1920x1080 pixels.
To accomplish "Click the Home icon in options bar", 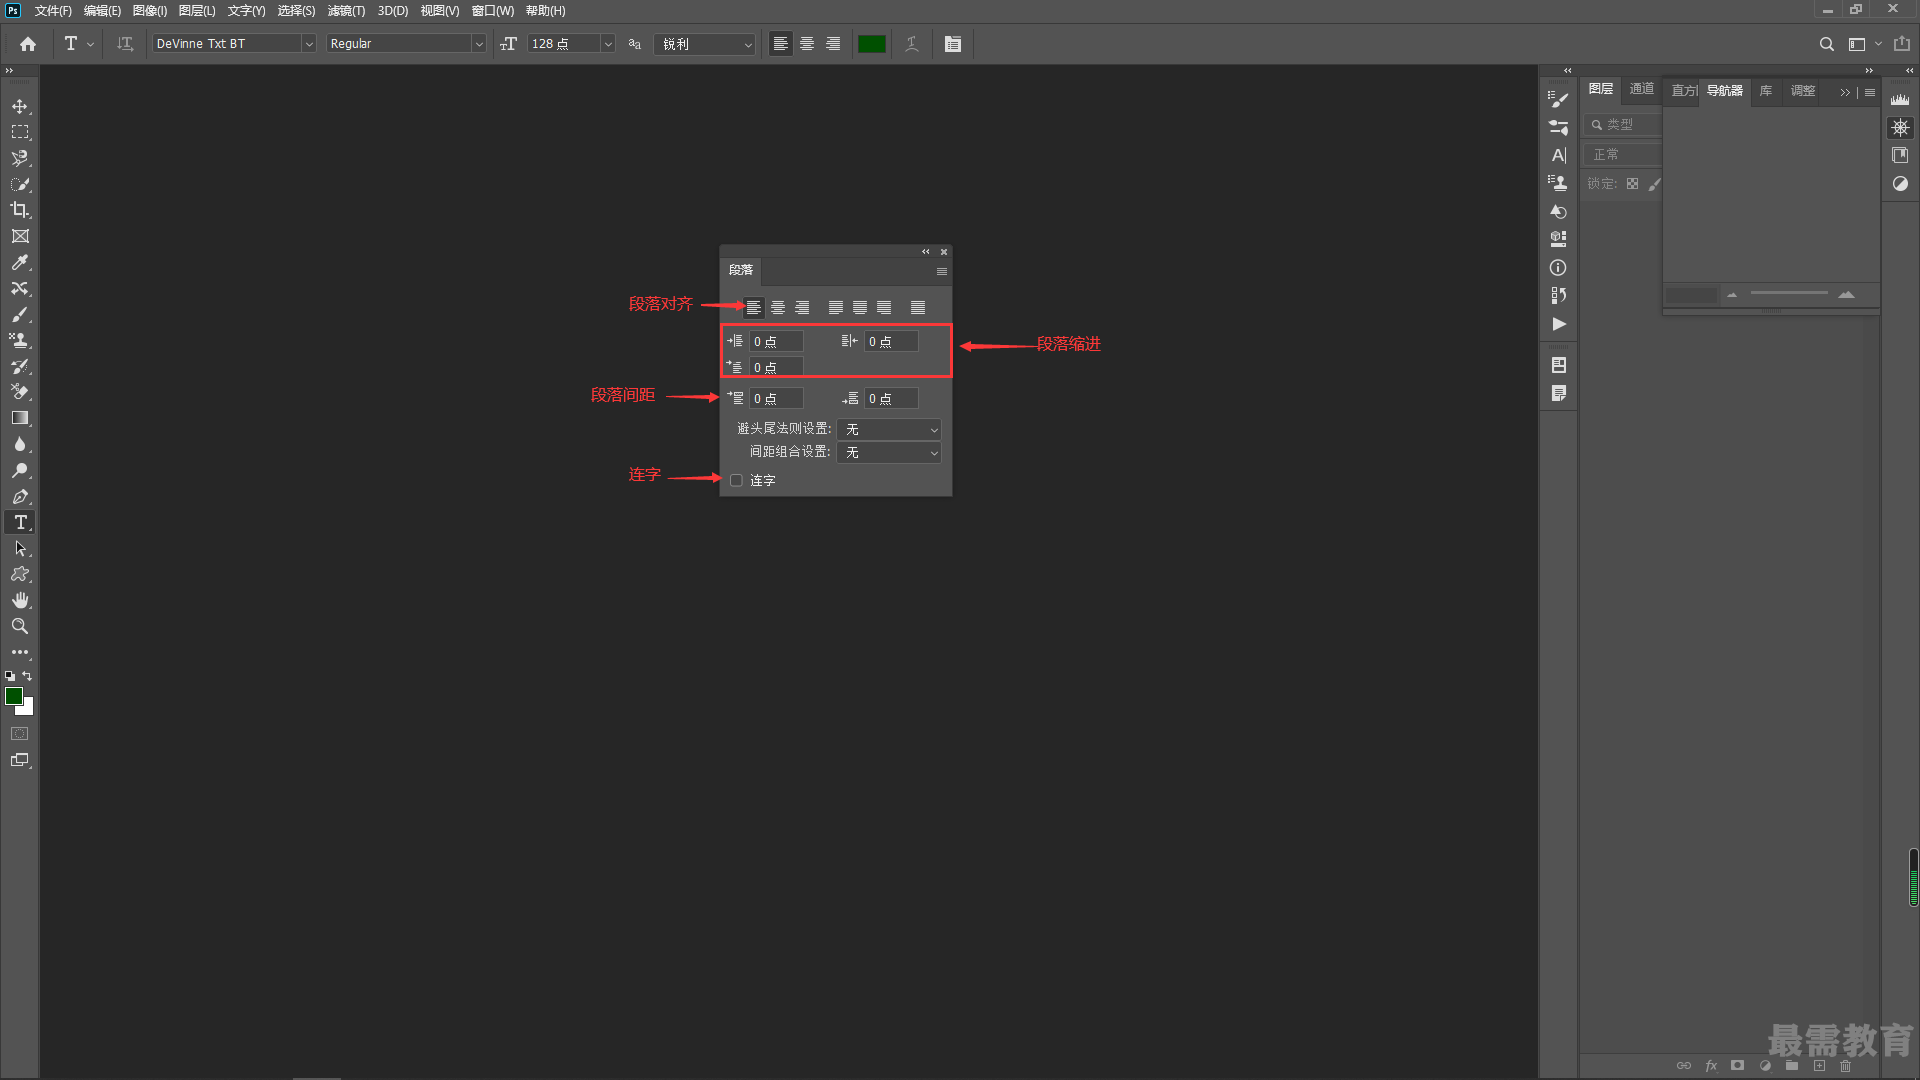I will pyautogui.click(x=28, y=44).
